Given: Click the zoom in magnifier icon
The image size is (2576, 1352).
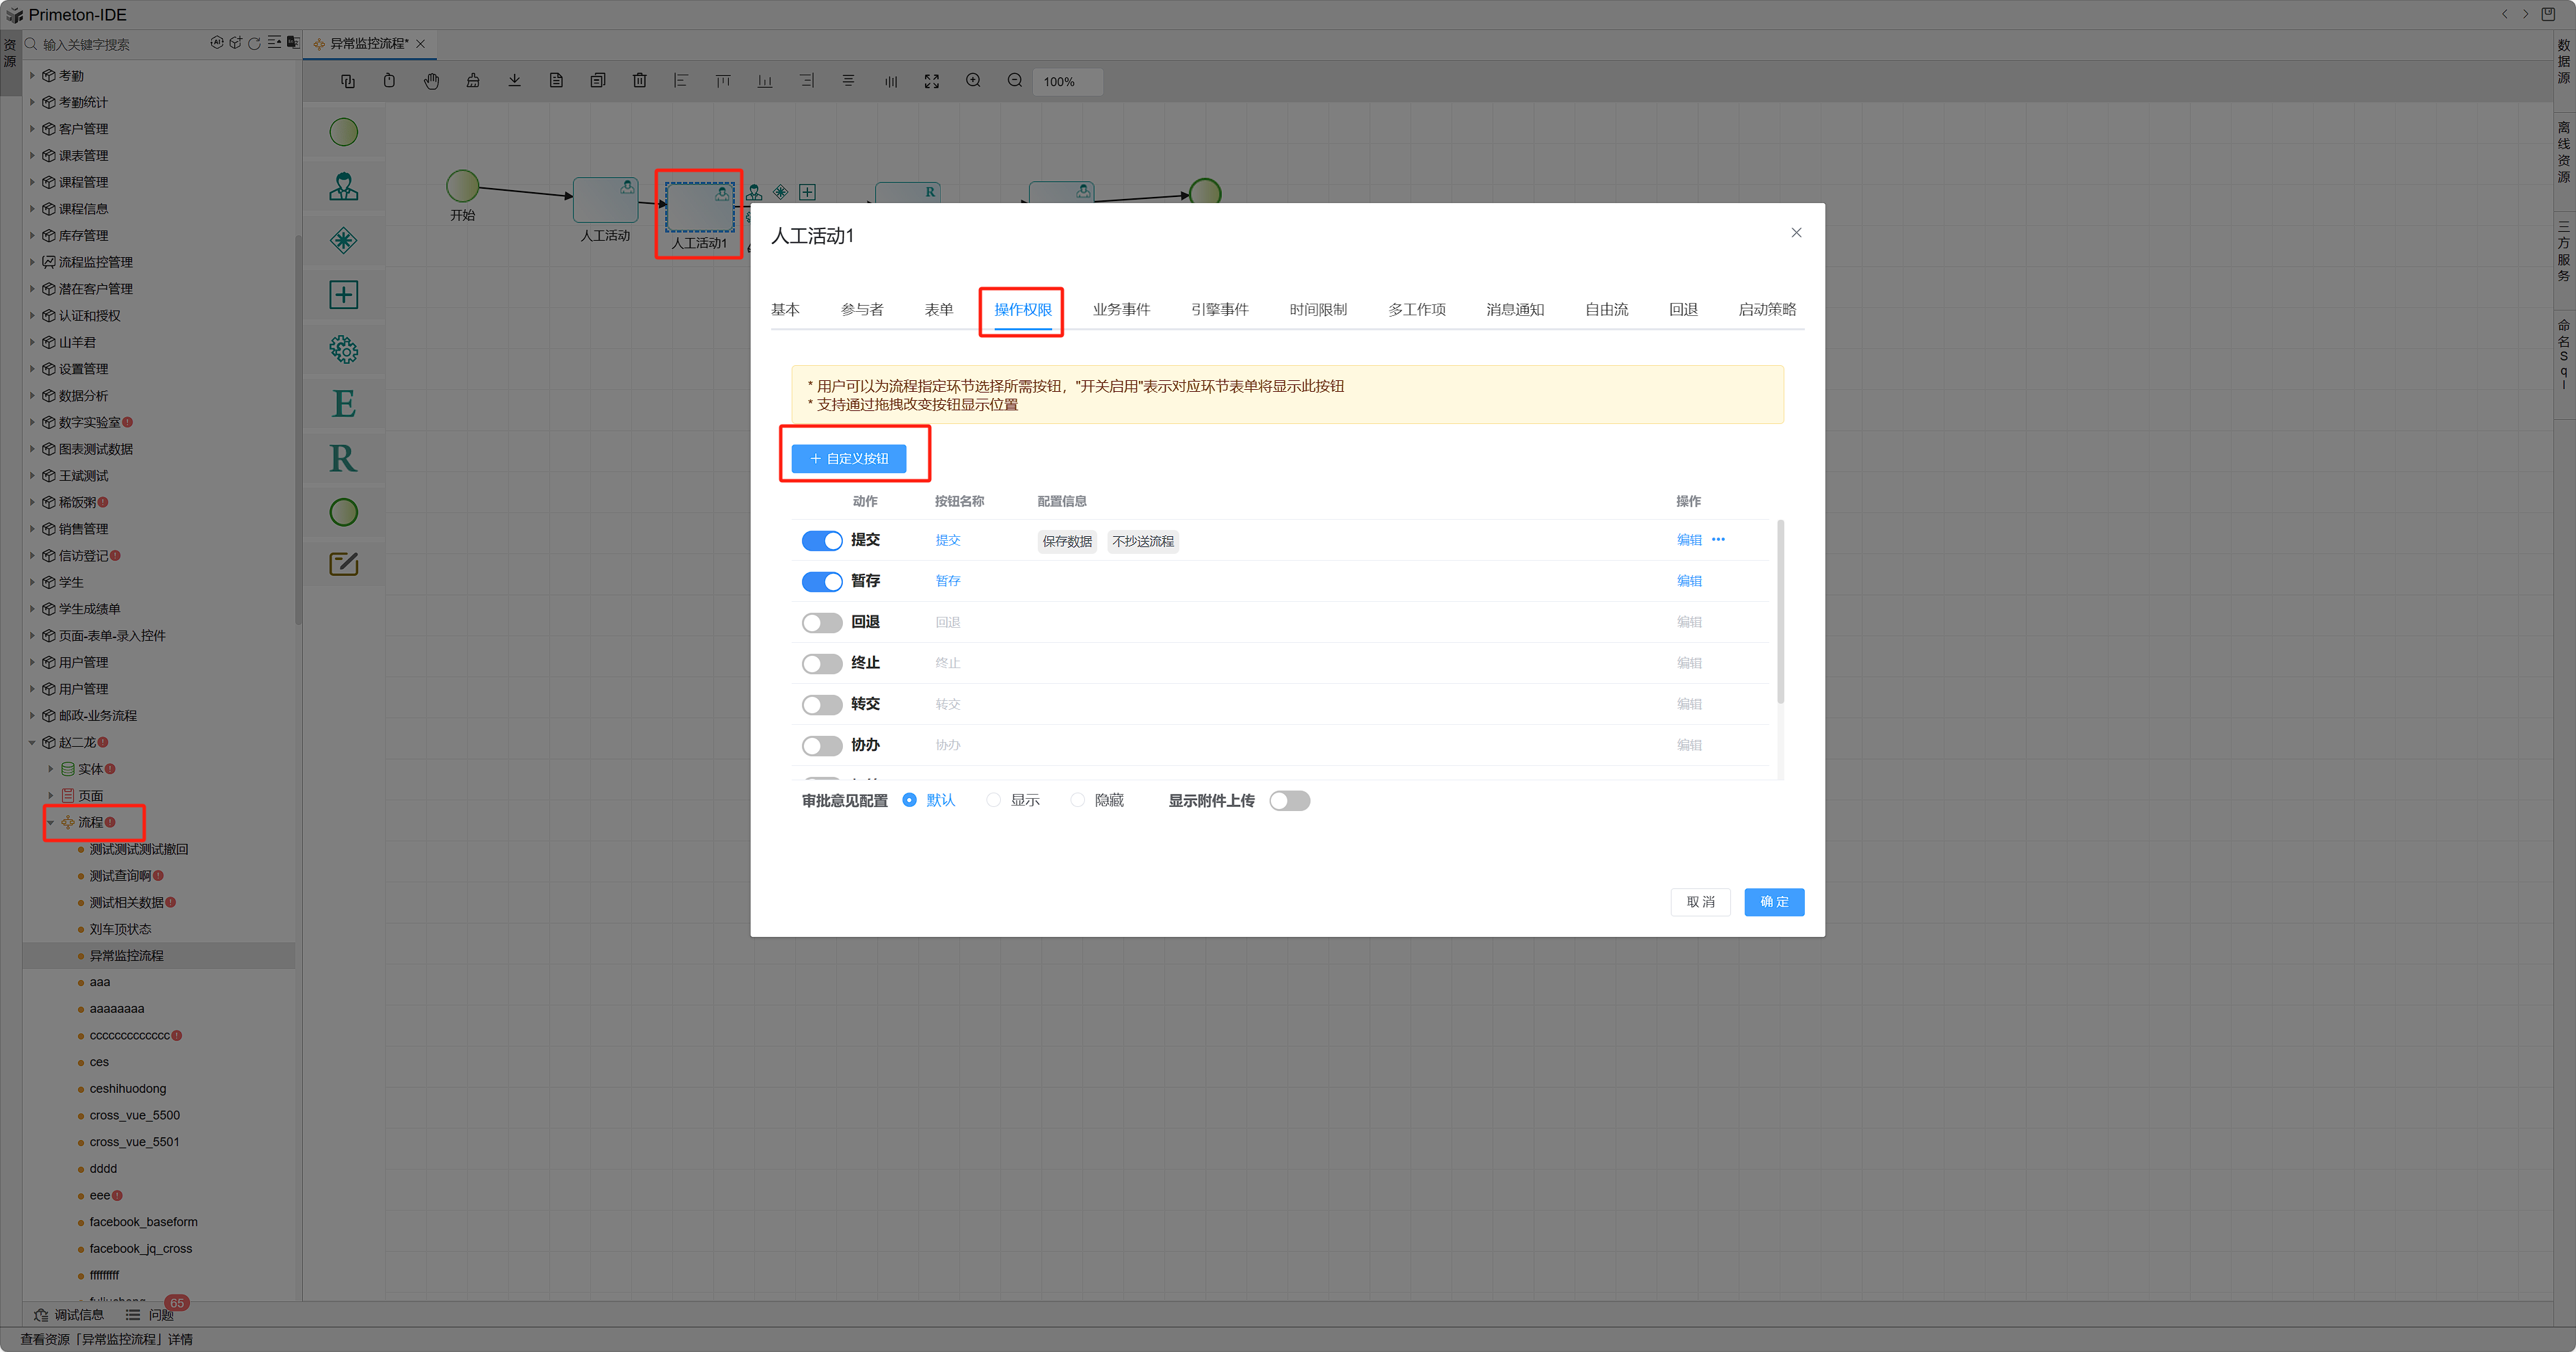Looking at the screenshot, I should (x=972, y=81).
